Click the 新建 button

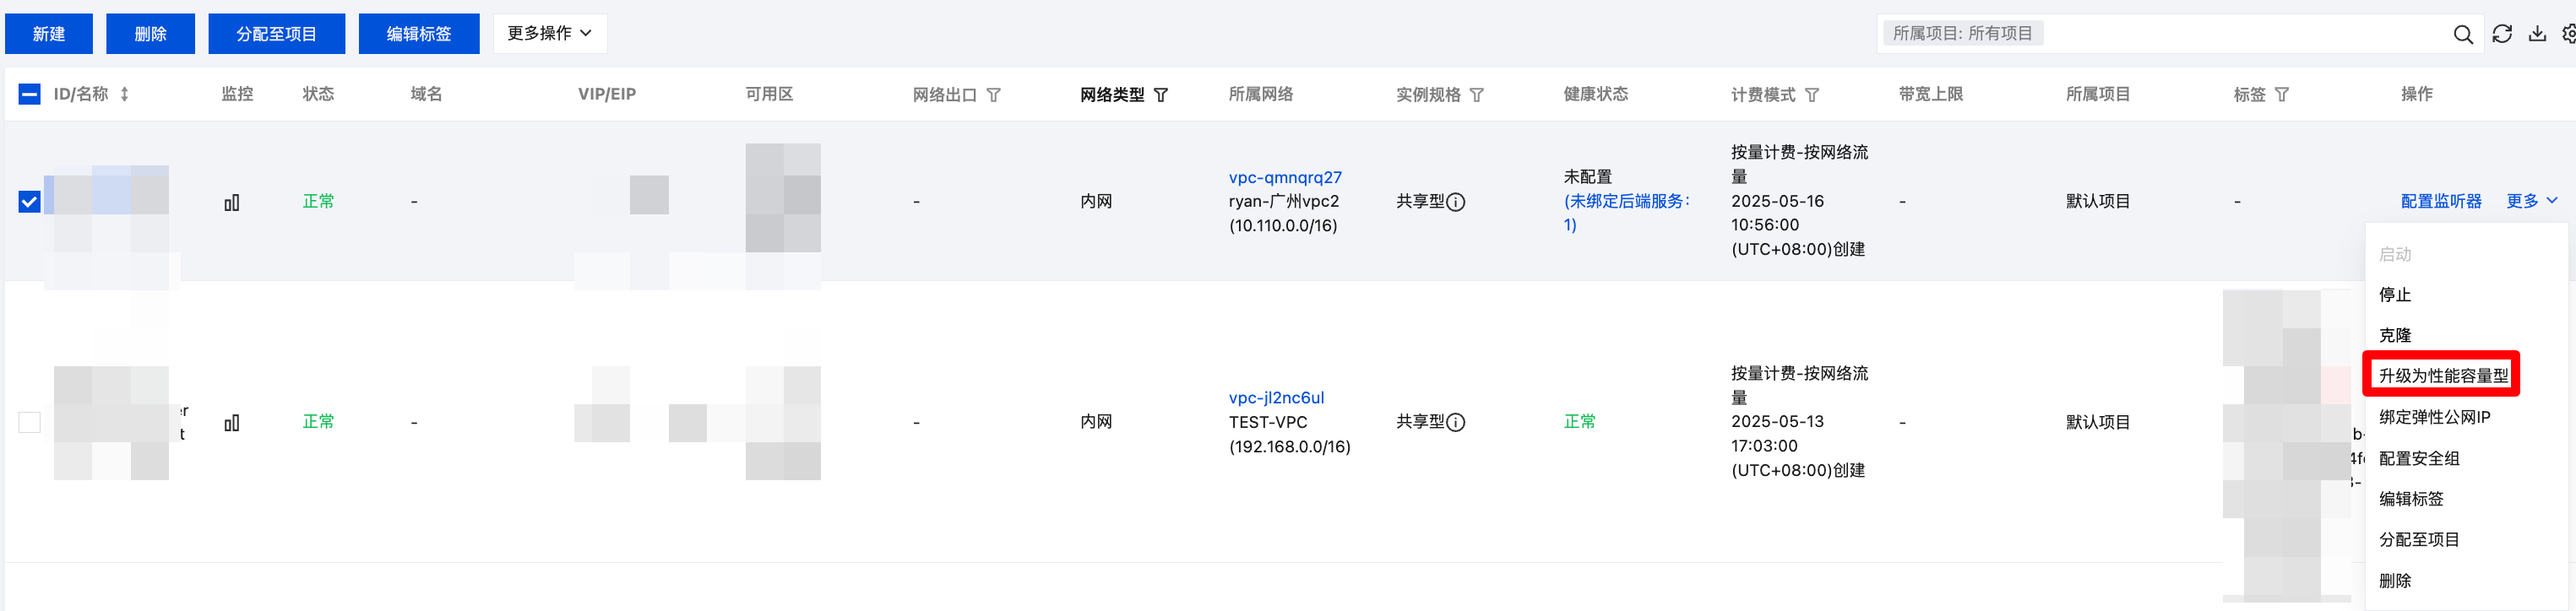(x=49, y=34)
